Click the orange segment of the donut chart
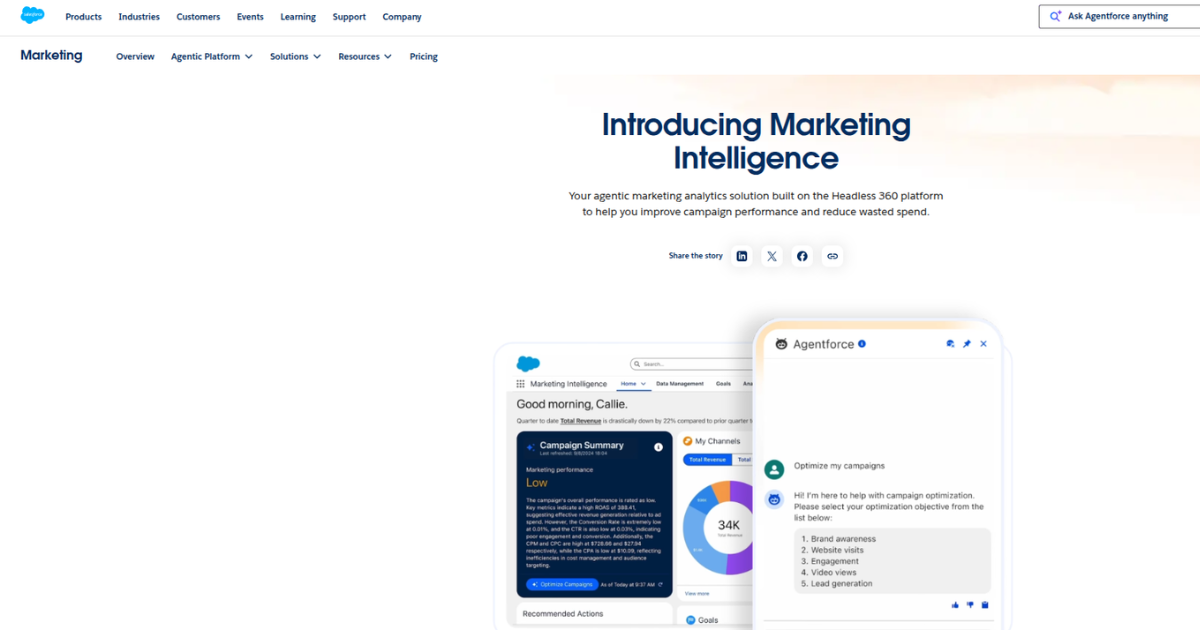Screen dimensions: 1200x630 click(720, 491)
